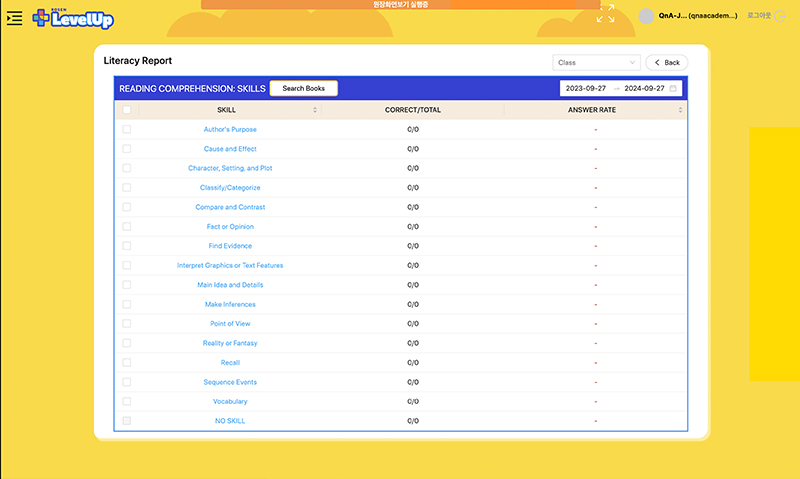The height and width of the screenshot is (479, 800).
Task: Open the Cause and Effect skill link
Action: pos(230,149)
